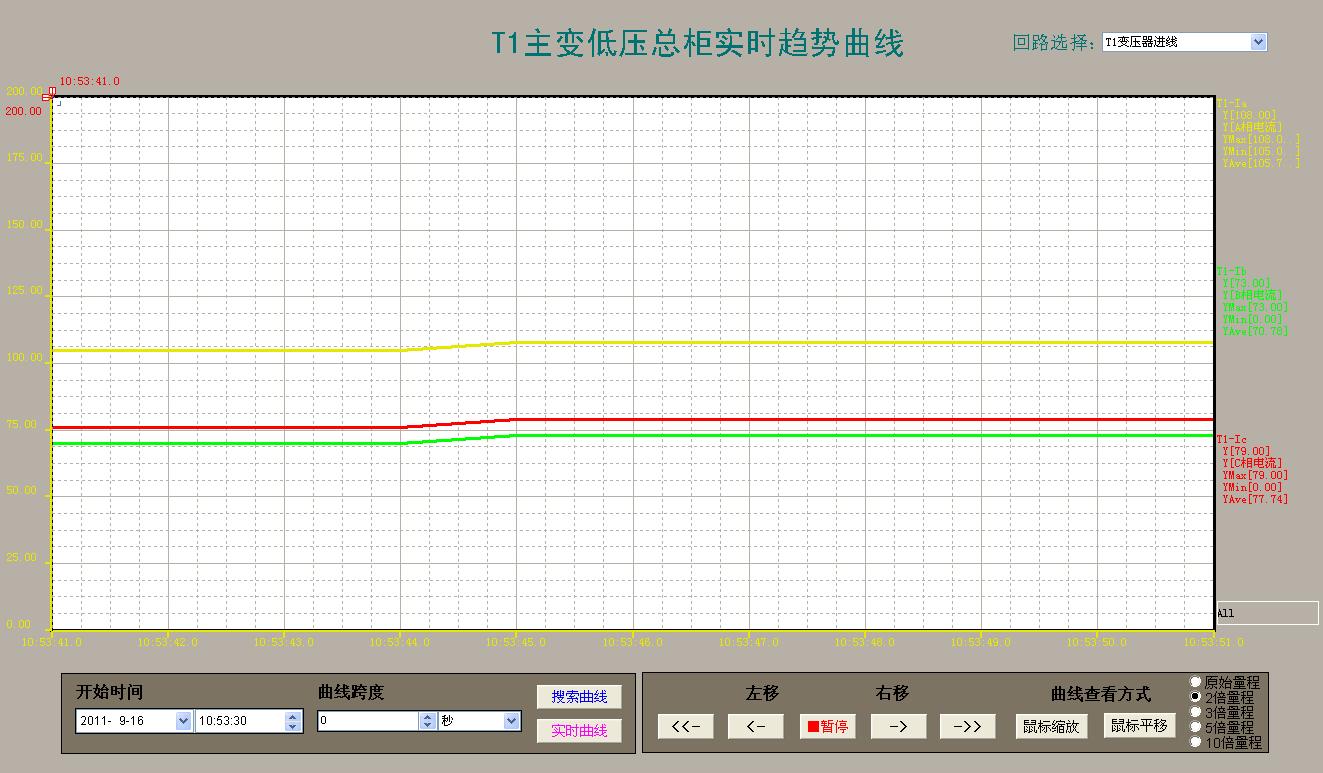The image size is (1323, 773).
Task: Open the start date picker dropdown
Action: click(x=183, y=720)
